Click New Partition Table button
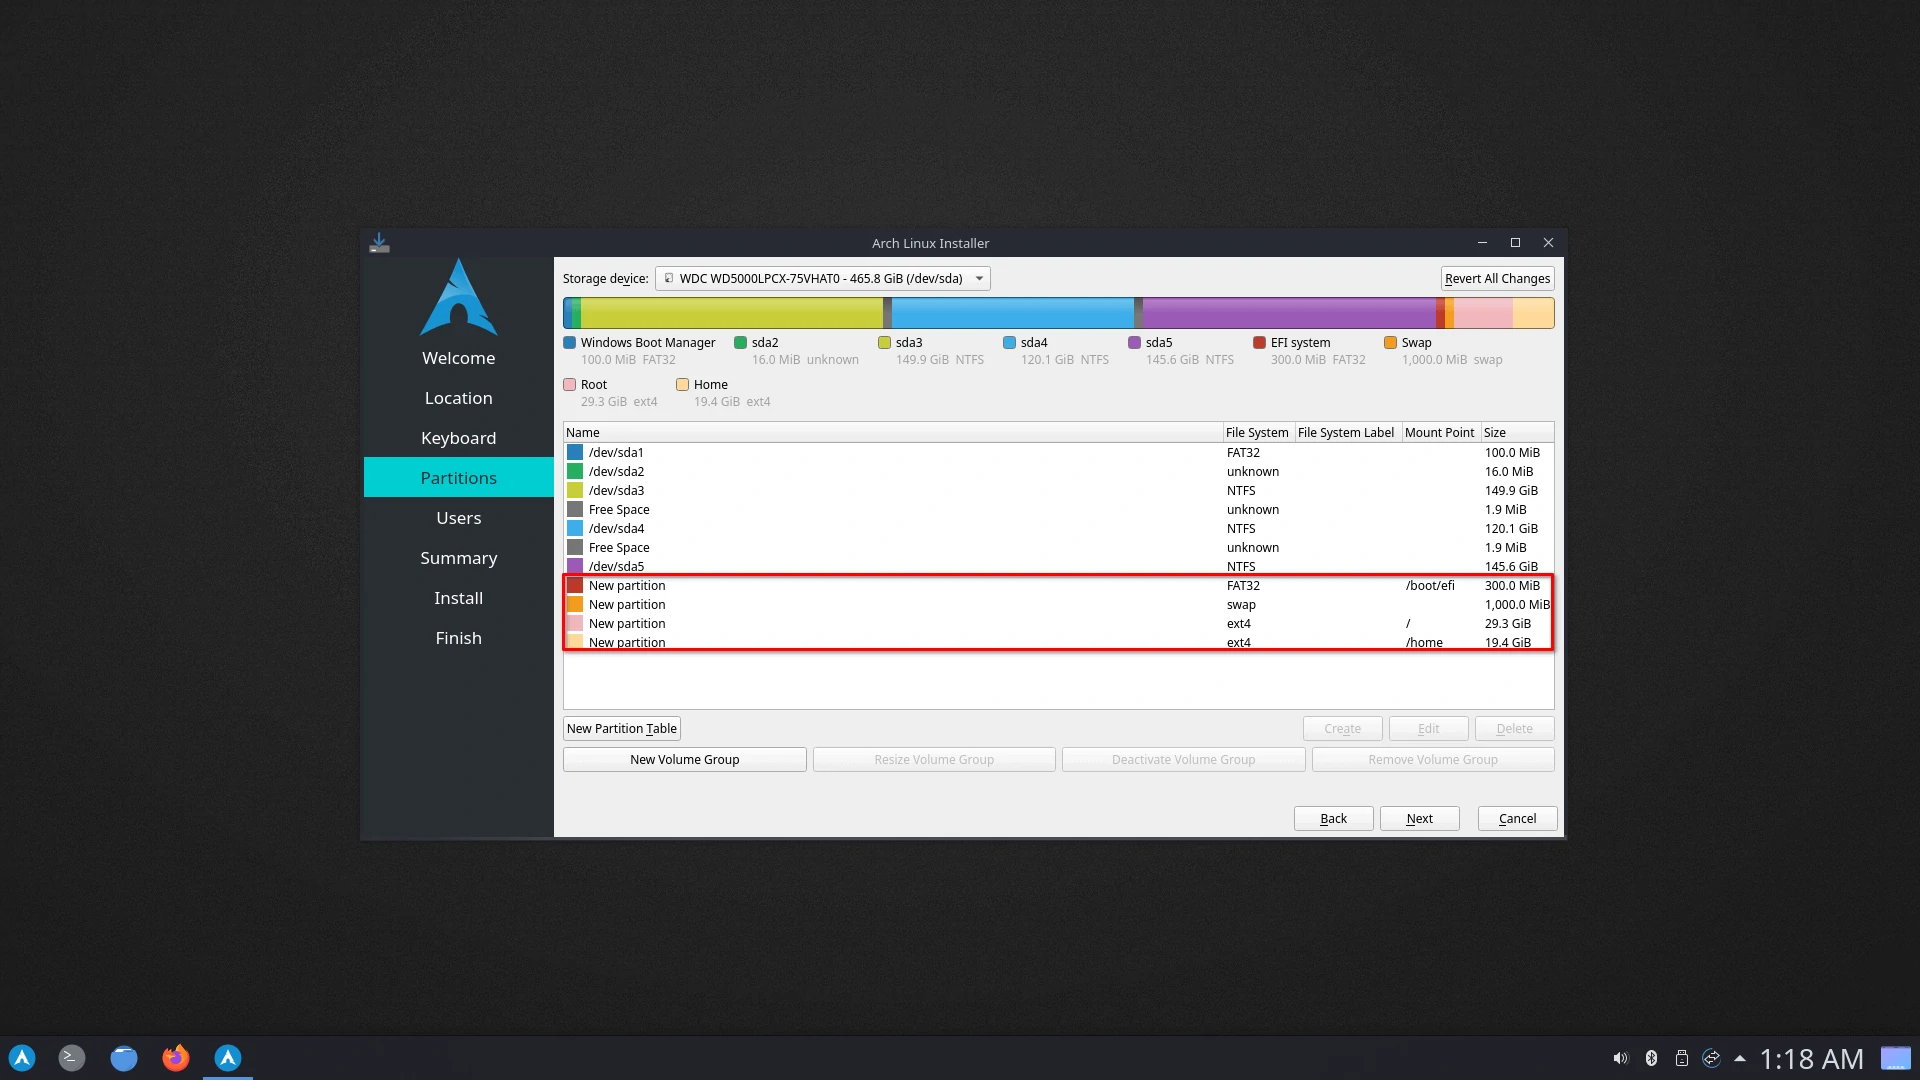Image resolution: width=1920 pixels, height=1080 pixels. point(621,729)
